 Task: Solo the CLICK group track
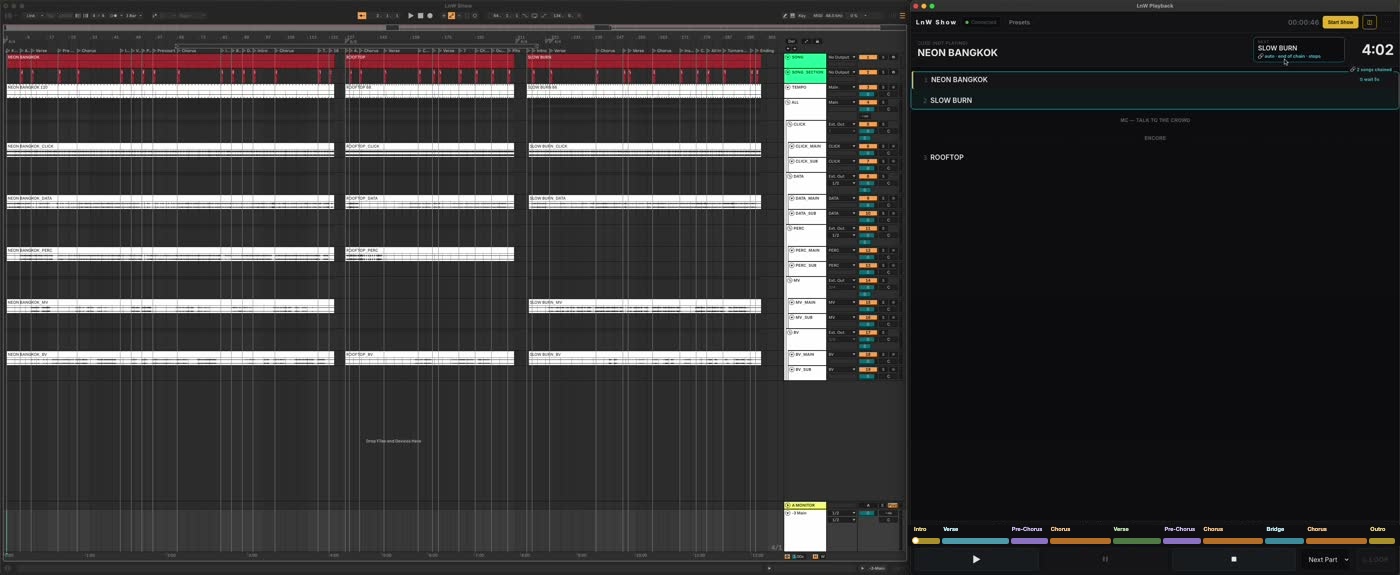click(x=883, y=124)
